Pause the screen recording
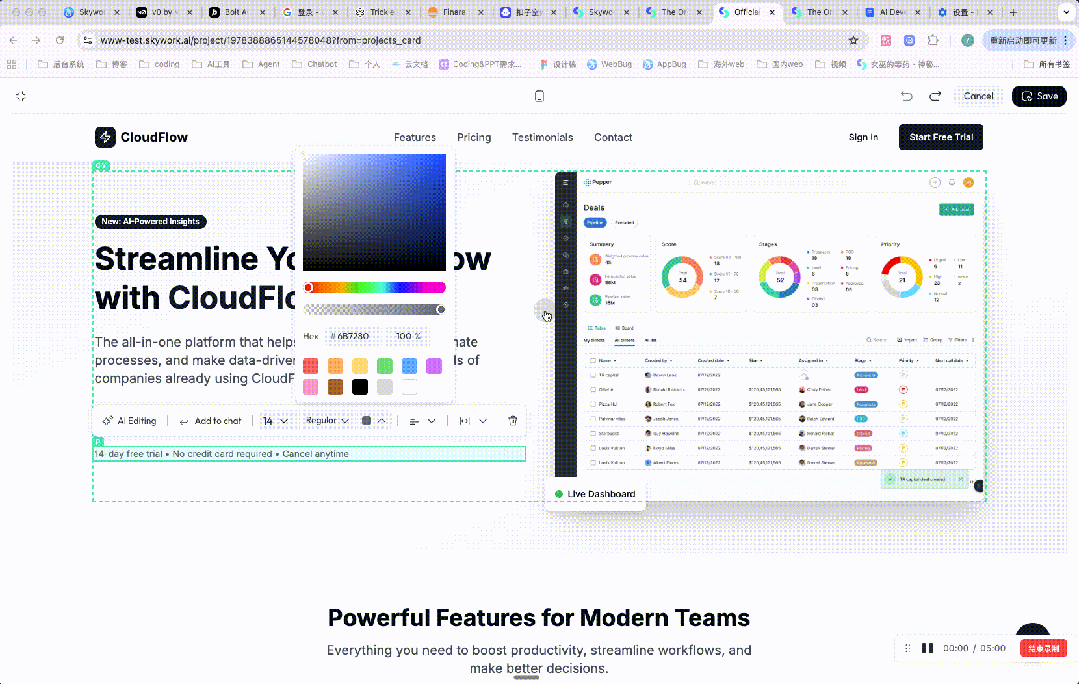 [x=928, y=648]
